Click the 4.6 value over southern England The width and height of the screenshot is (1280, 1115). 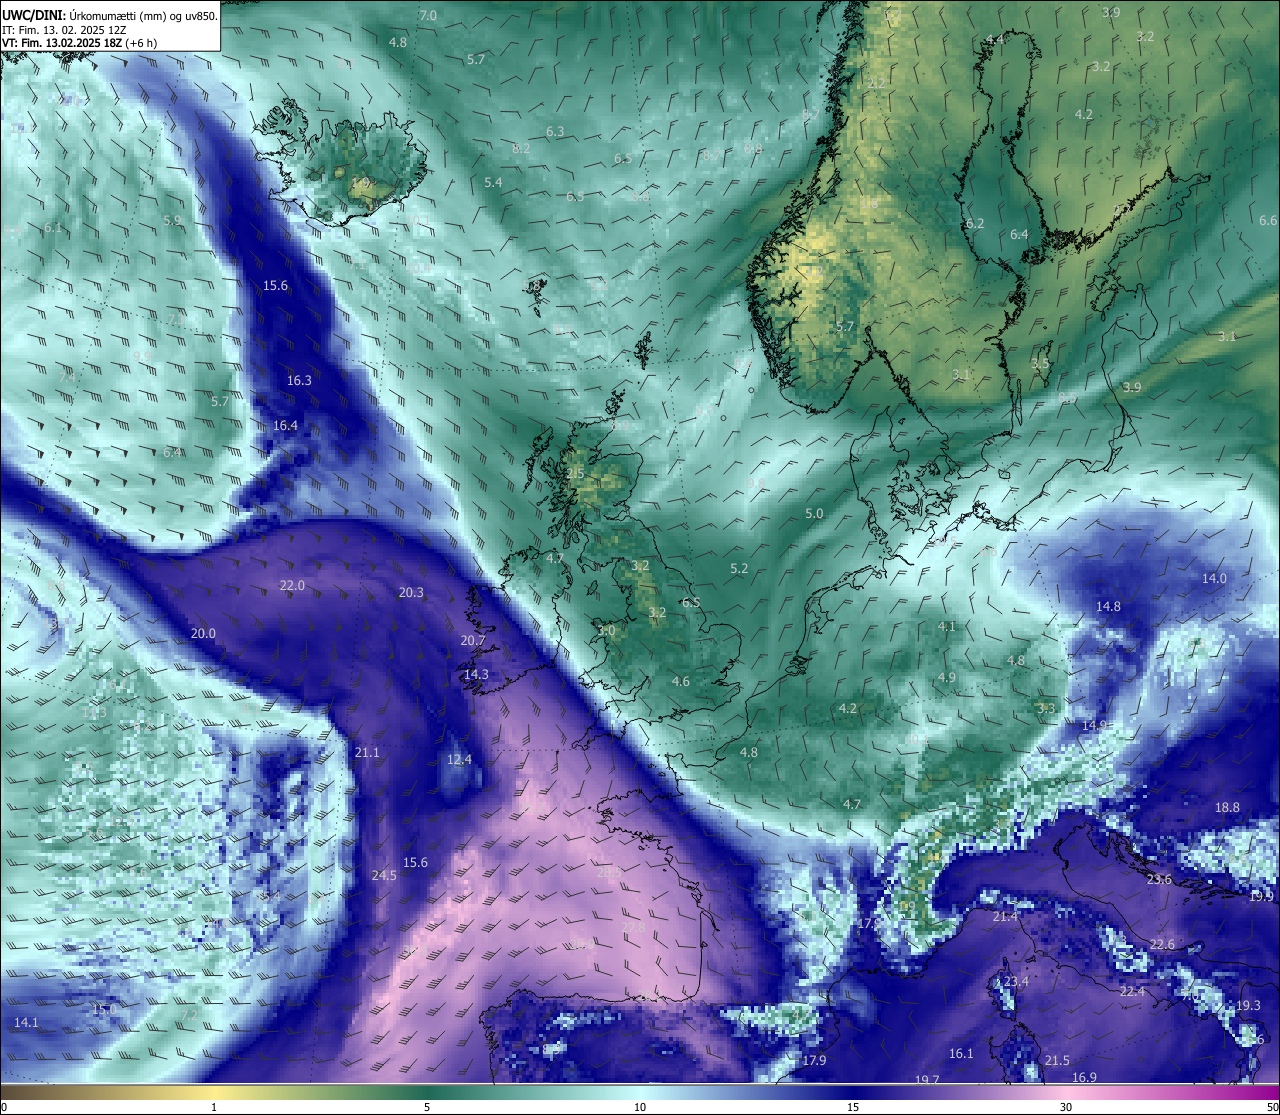[680, 681]
